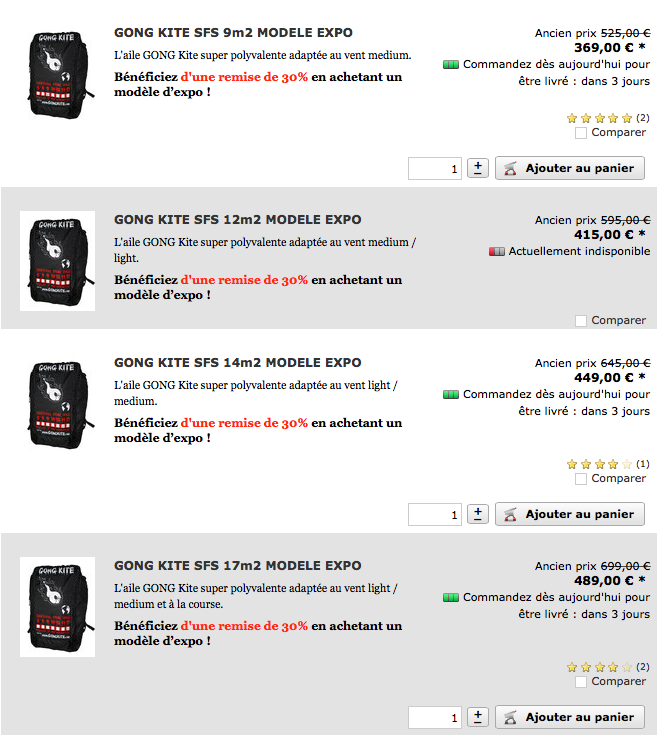Check Comparer for the 14m2 kite

[581, 479]
